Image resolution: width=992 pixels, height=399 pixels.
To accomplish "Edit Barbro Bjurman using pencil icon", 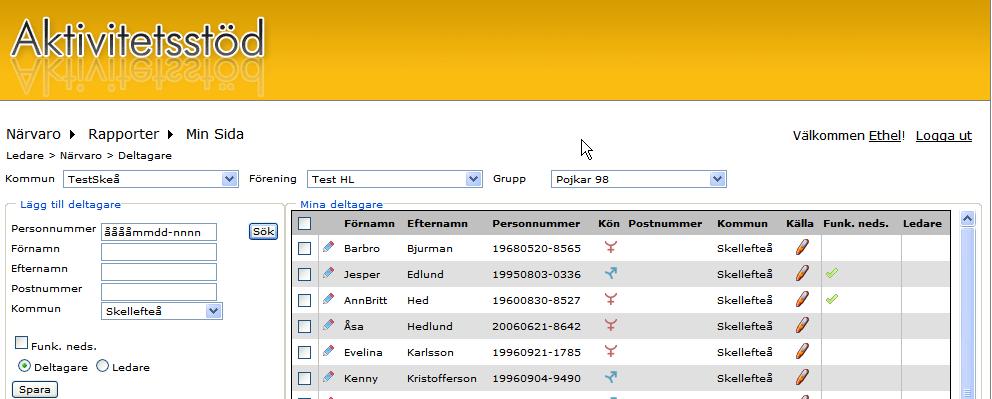I will pyautogui.click(x=328, y=247).
